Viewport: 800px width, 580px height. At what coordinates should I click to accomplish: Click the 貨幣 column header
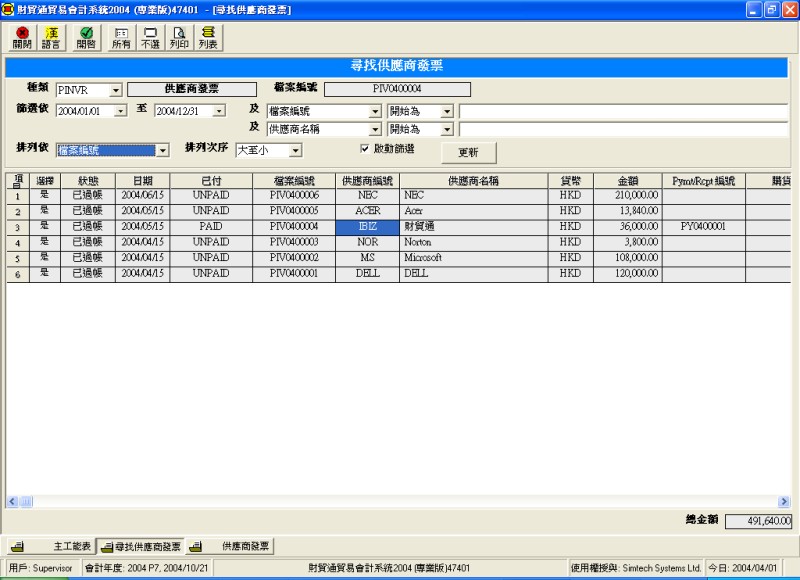[570, 181]
